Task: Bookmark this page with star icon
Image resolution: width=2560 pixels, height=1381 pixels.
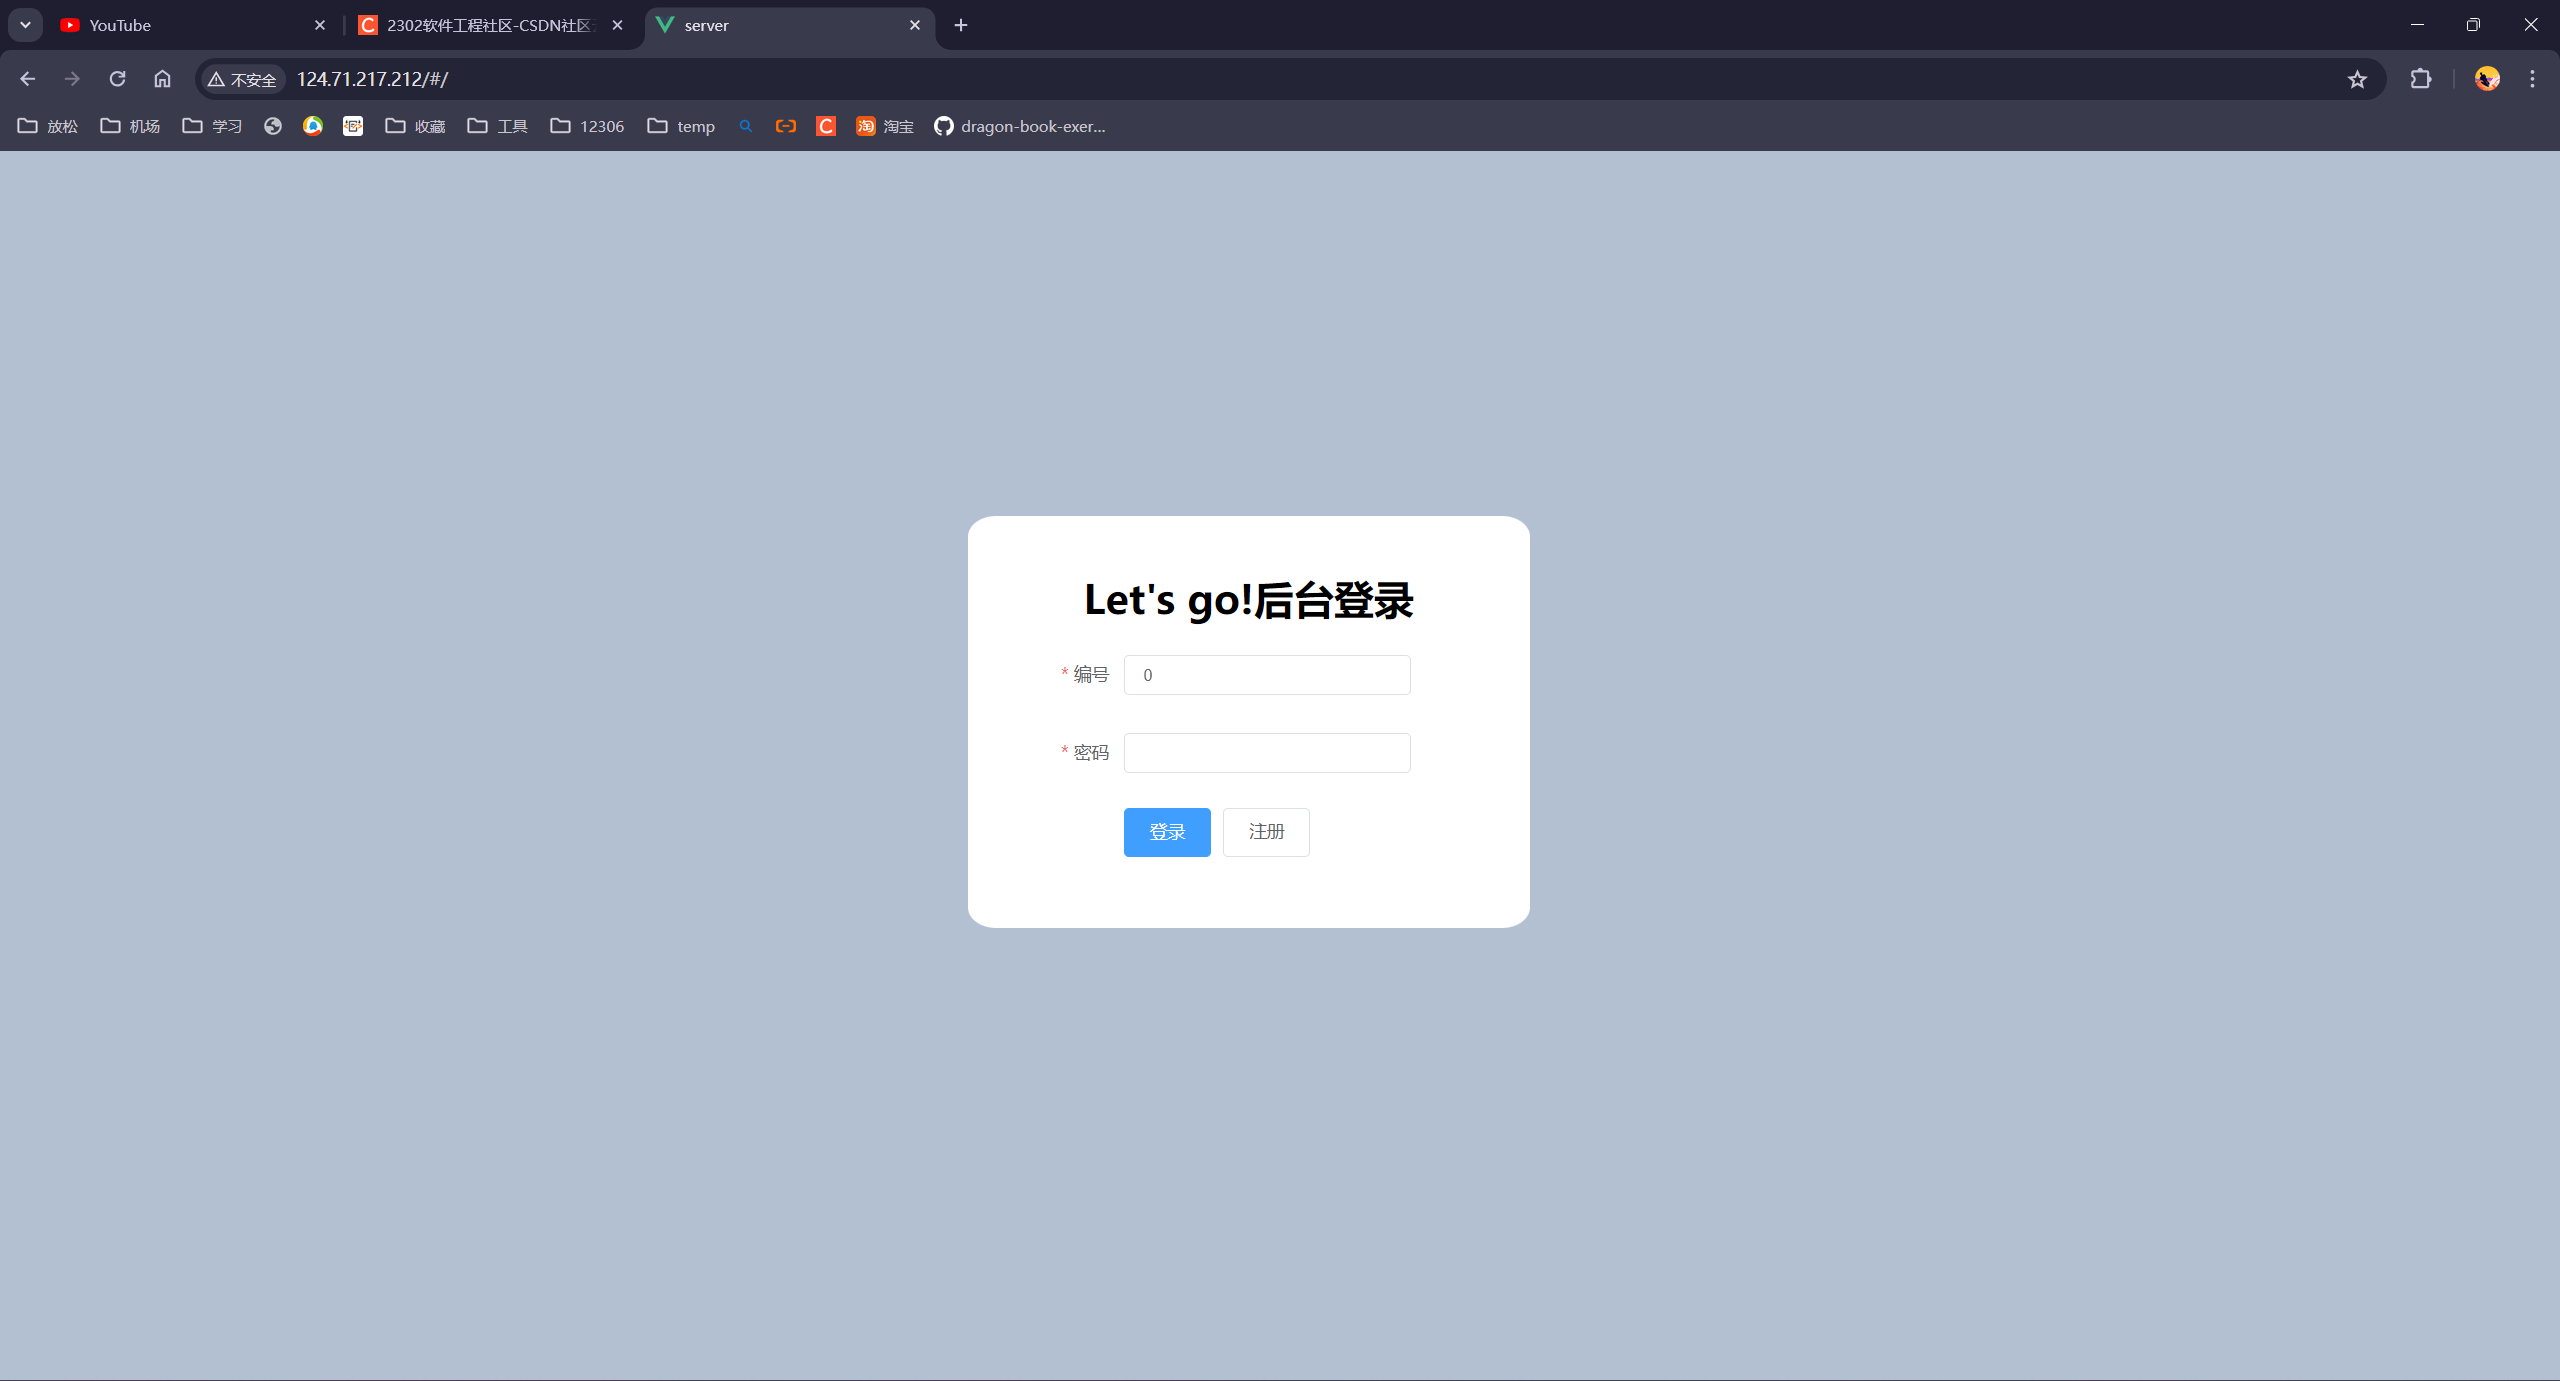Action: [x=2357, y=79]
